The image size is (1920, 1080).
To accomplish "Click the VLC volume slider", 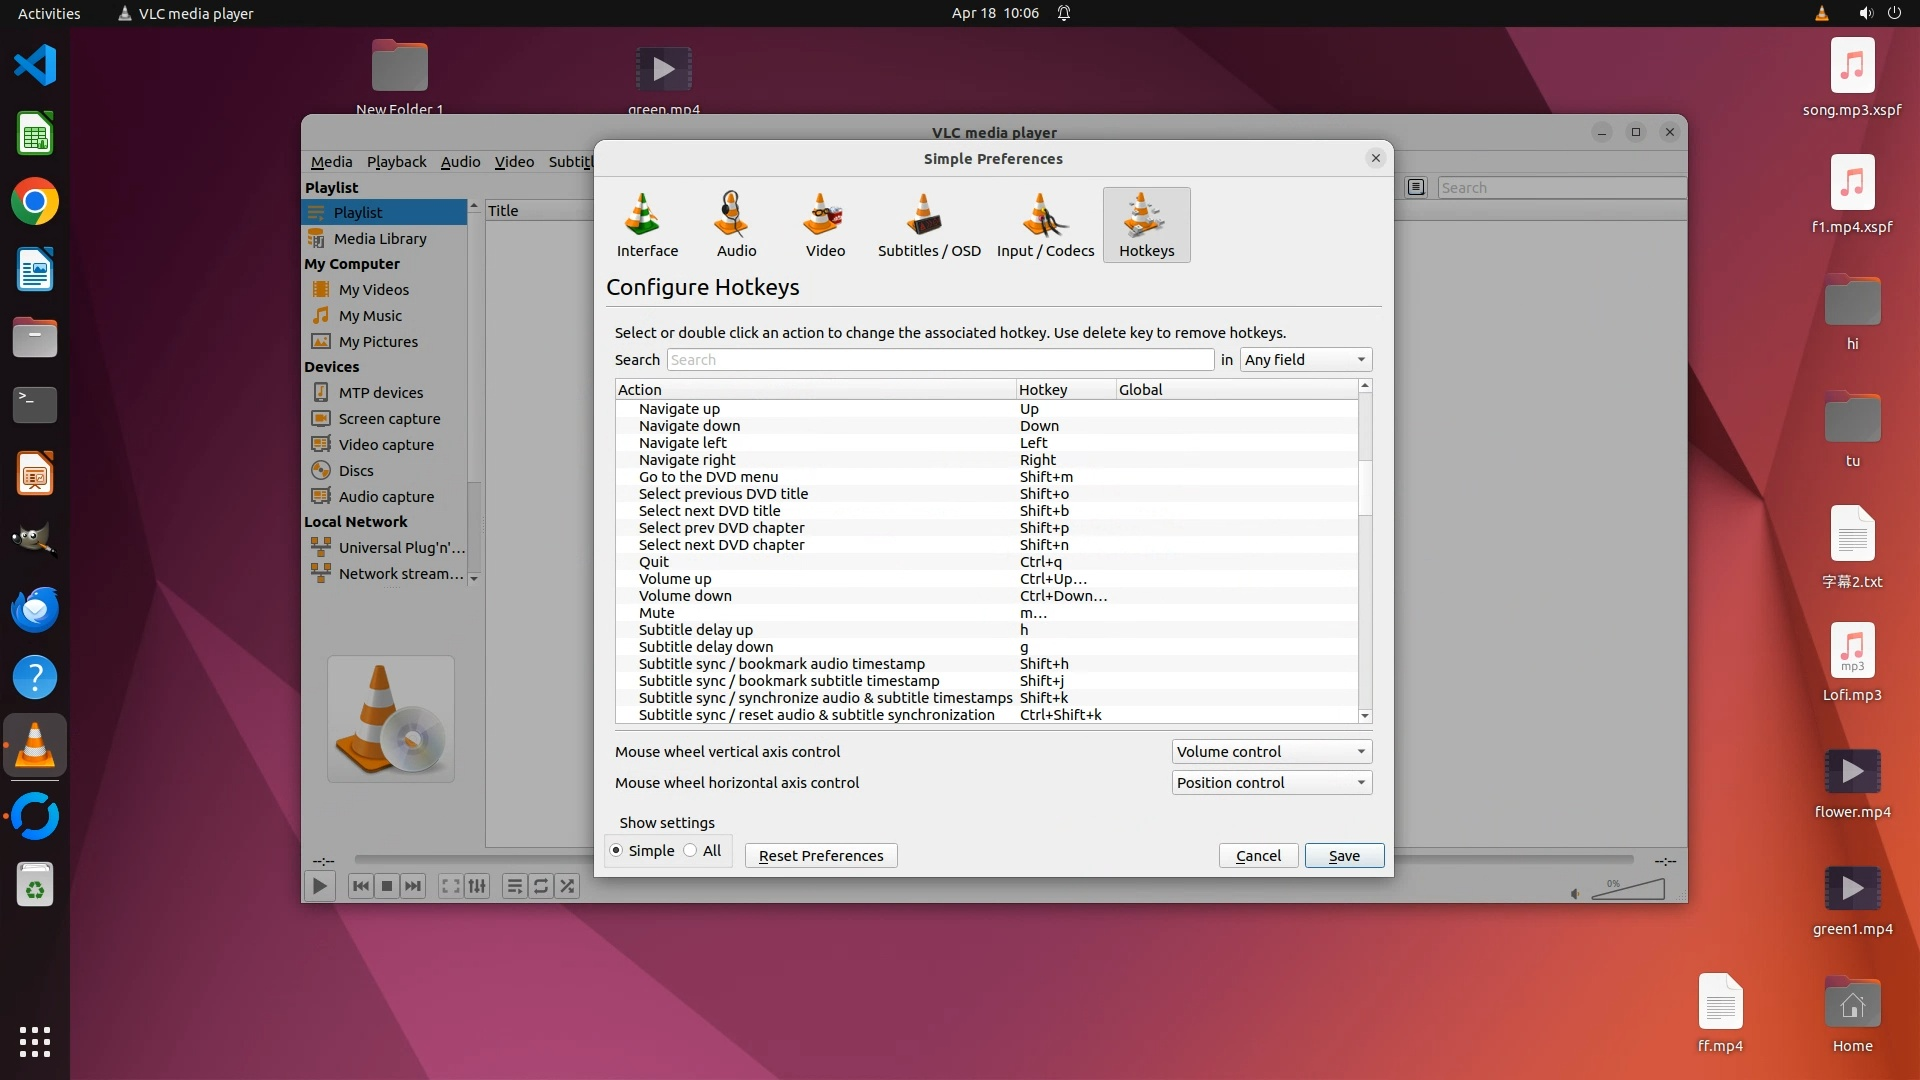I will 1628,889.
